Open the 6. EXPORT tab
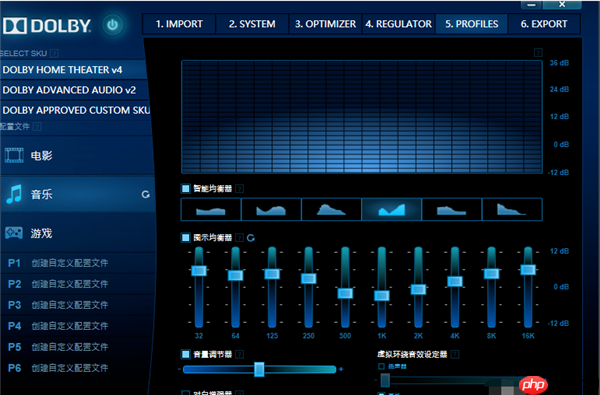The width and height of the screenshot is (600, 395). pyautogui.click(x=544, y=24)
